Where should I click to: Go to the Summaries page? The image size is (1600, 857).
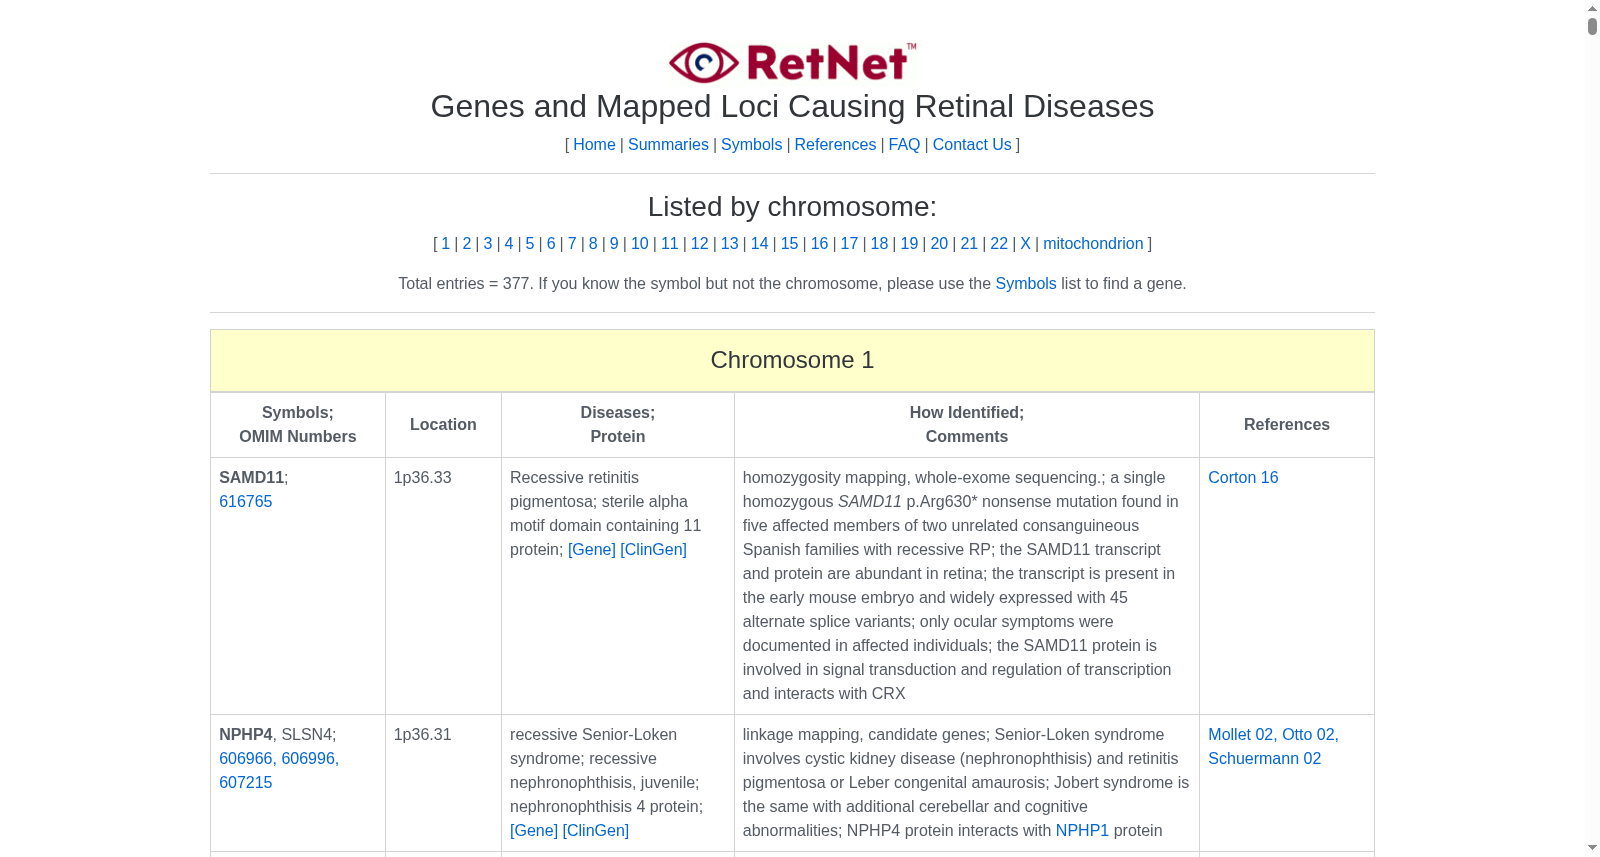coord(668,144)
